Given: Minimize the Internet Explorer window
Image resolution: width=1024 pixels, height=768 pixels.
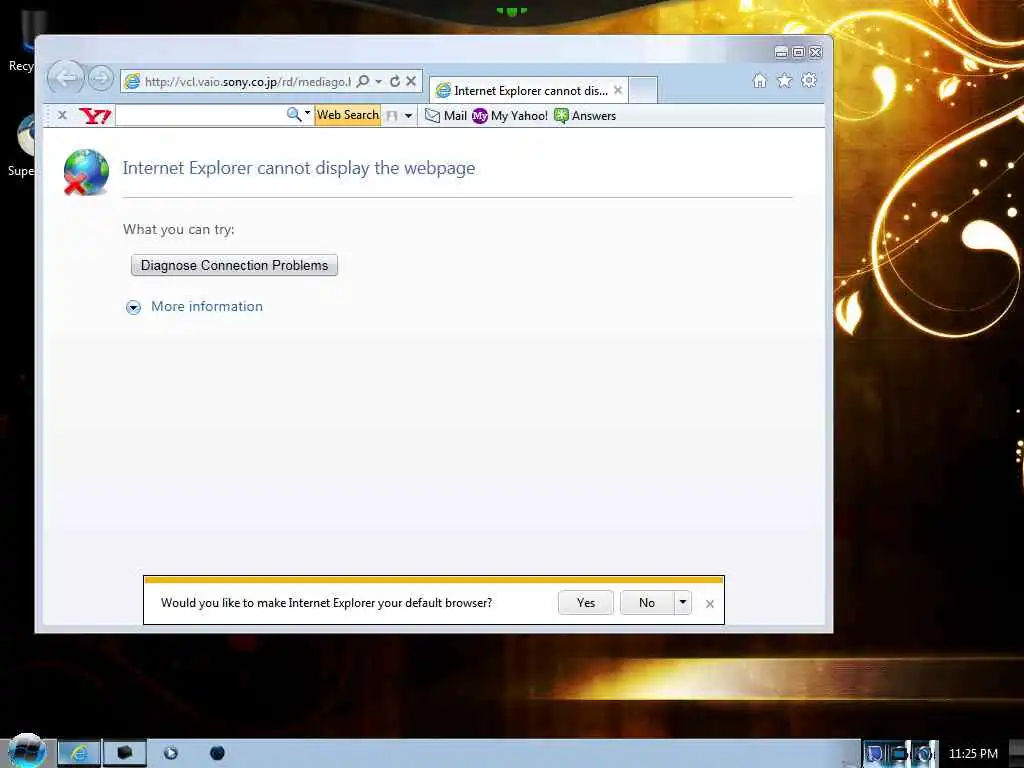Looking at the screenshot, I should tap(781, 52).
